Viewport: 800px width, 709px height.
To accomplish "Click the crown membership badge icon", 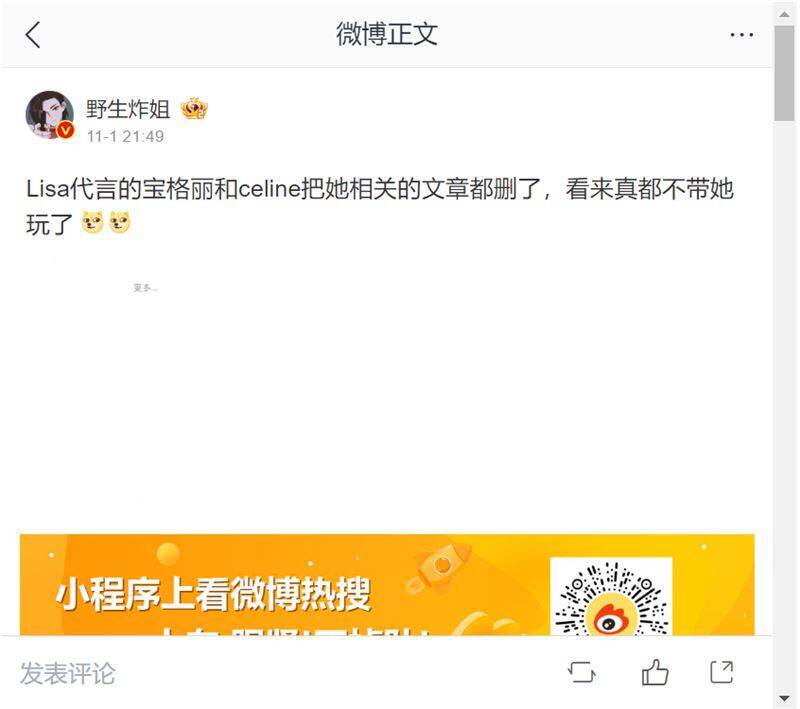I will coord(194,109).
